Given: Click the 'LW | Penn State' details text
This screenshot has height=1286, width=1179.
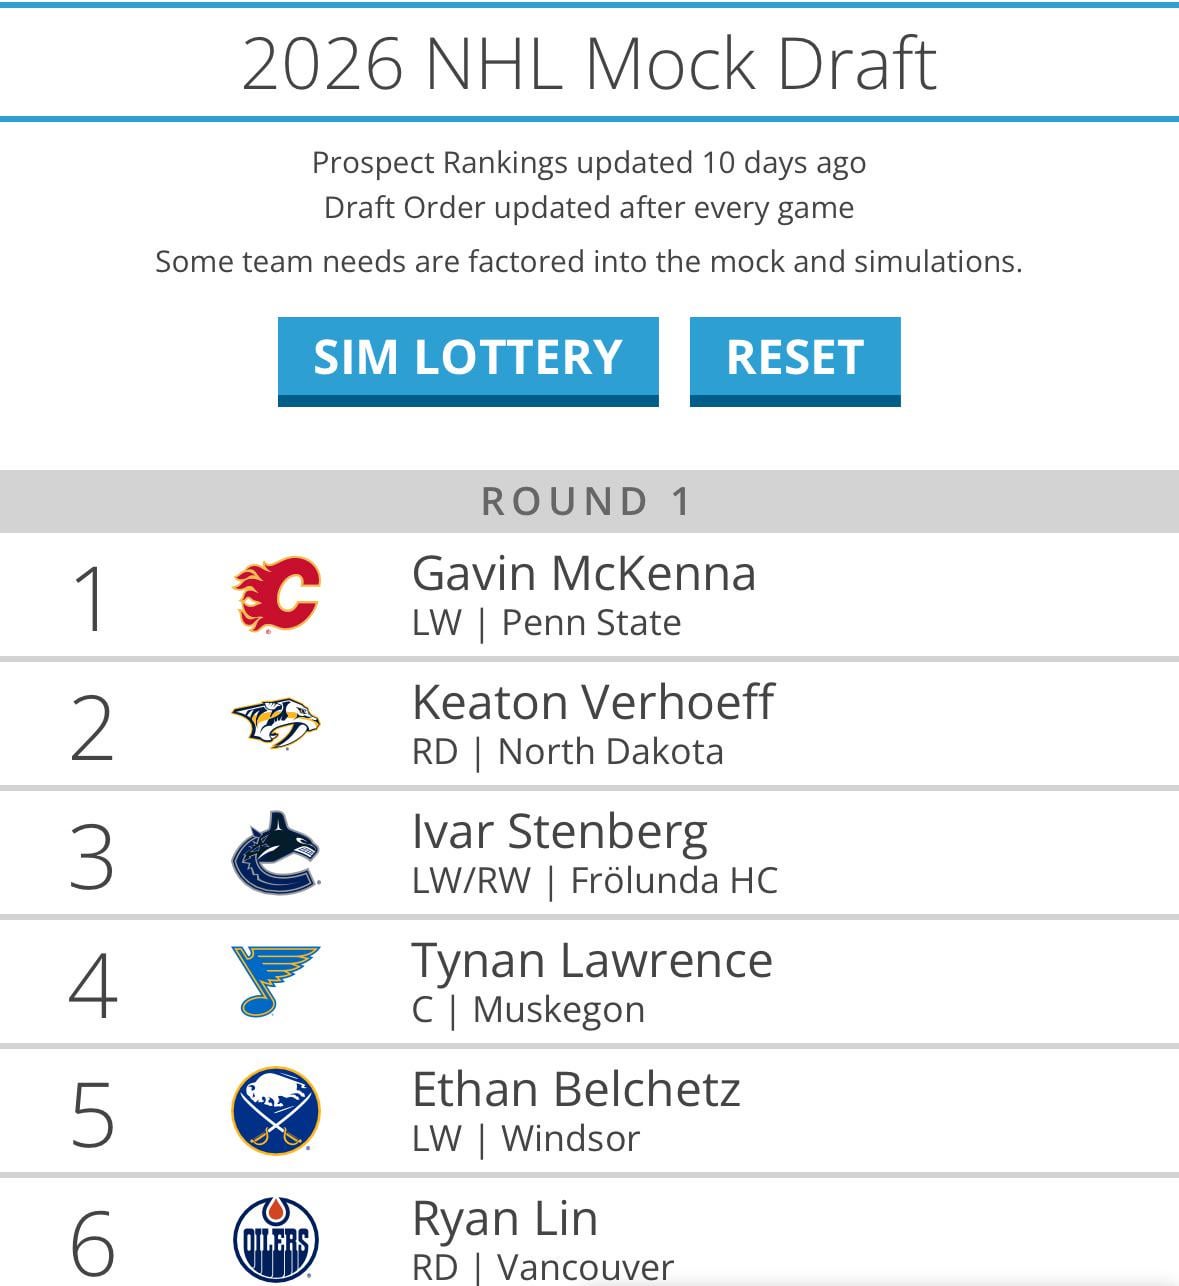Looking at the screenshot, I should [x=546, y=623].
